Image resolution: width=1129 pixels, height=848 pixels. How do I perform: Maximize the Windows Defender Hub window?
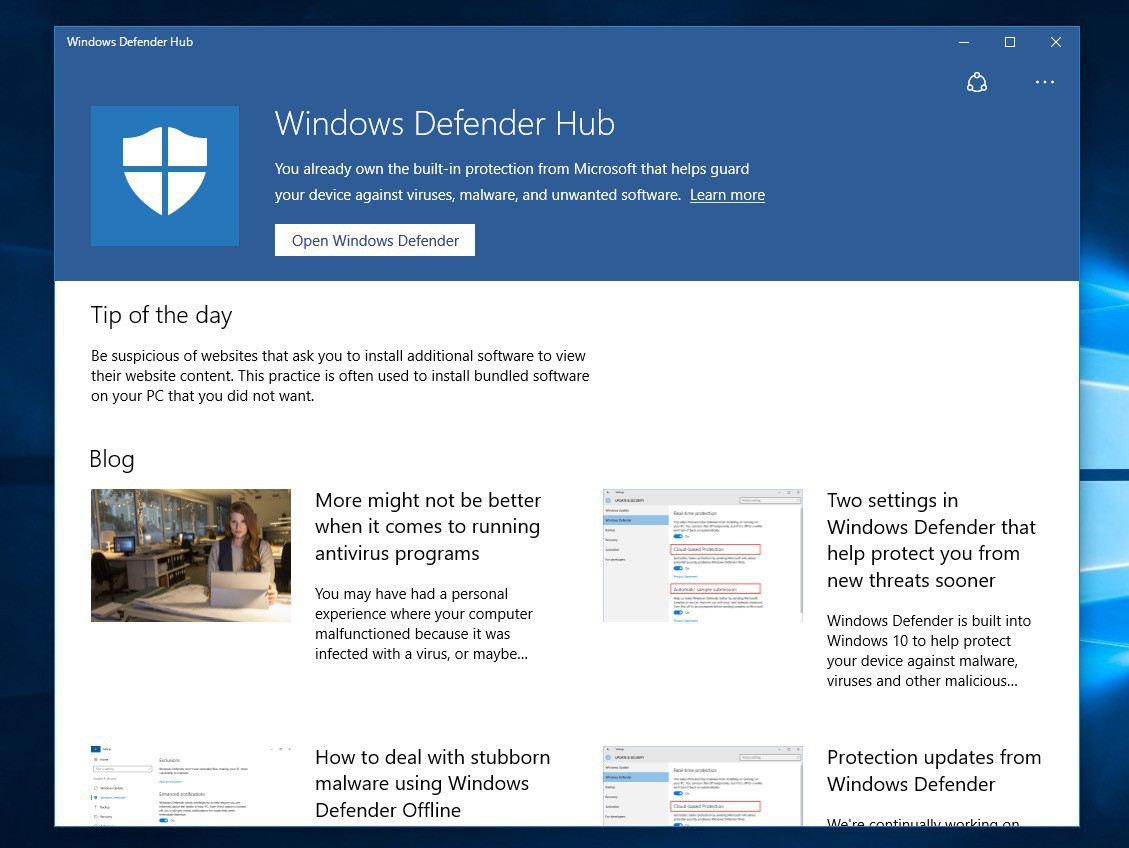click(x=1009, y=42)
